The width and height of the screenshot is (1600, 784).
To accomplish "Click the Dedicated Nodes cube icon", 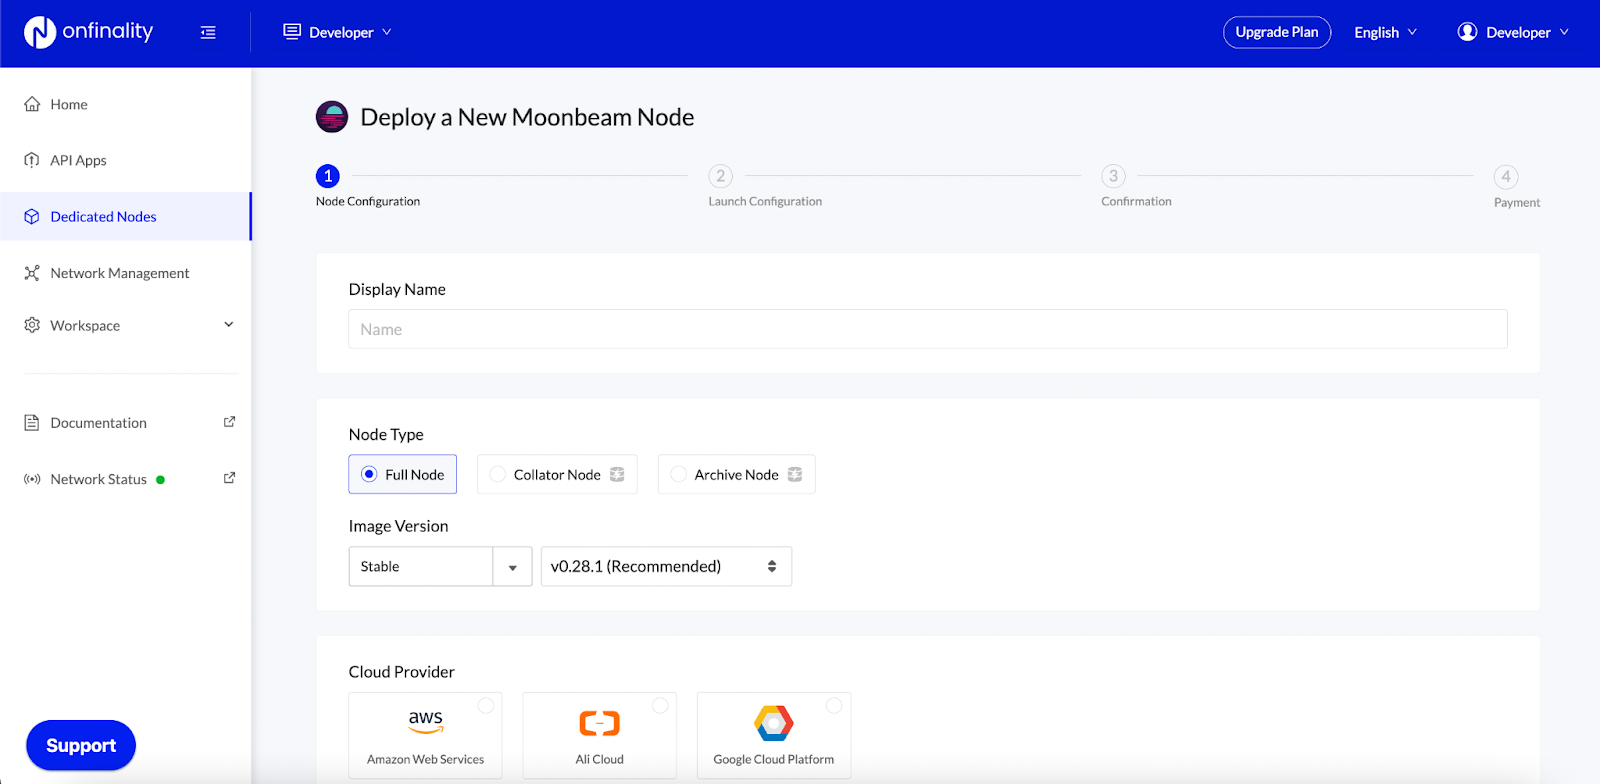I will point(32,216).
